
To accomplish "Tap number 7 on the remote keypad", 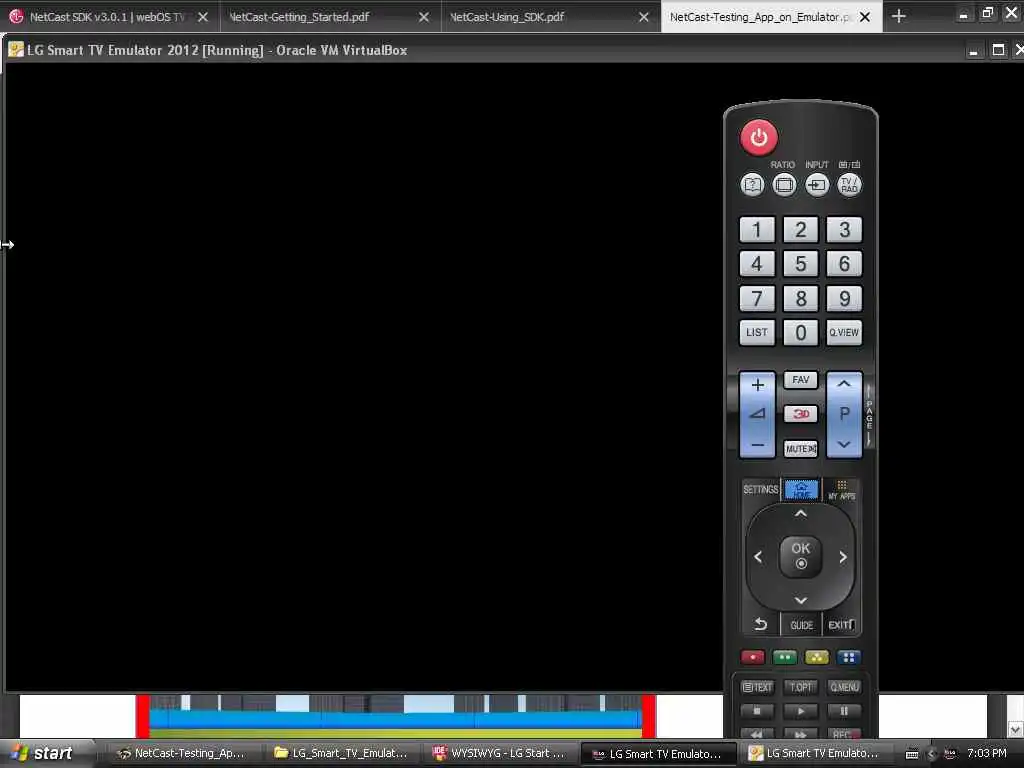I will 757,298.
